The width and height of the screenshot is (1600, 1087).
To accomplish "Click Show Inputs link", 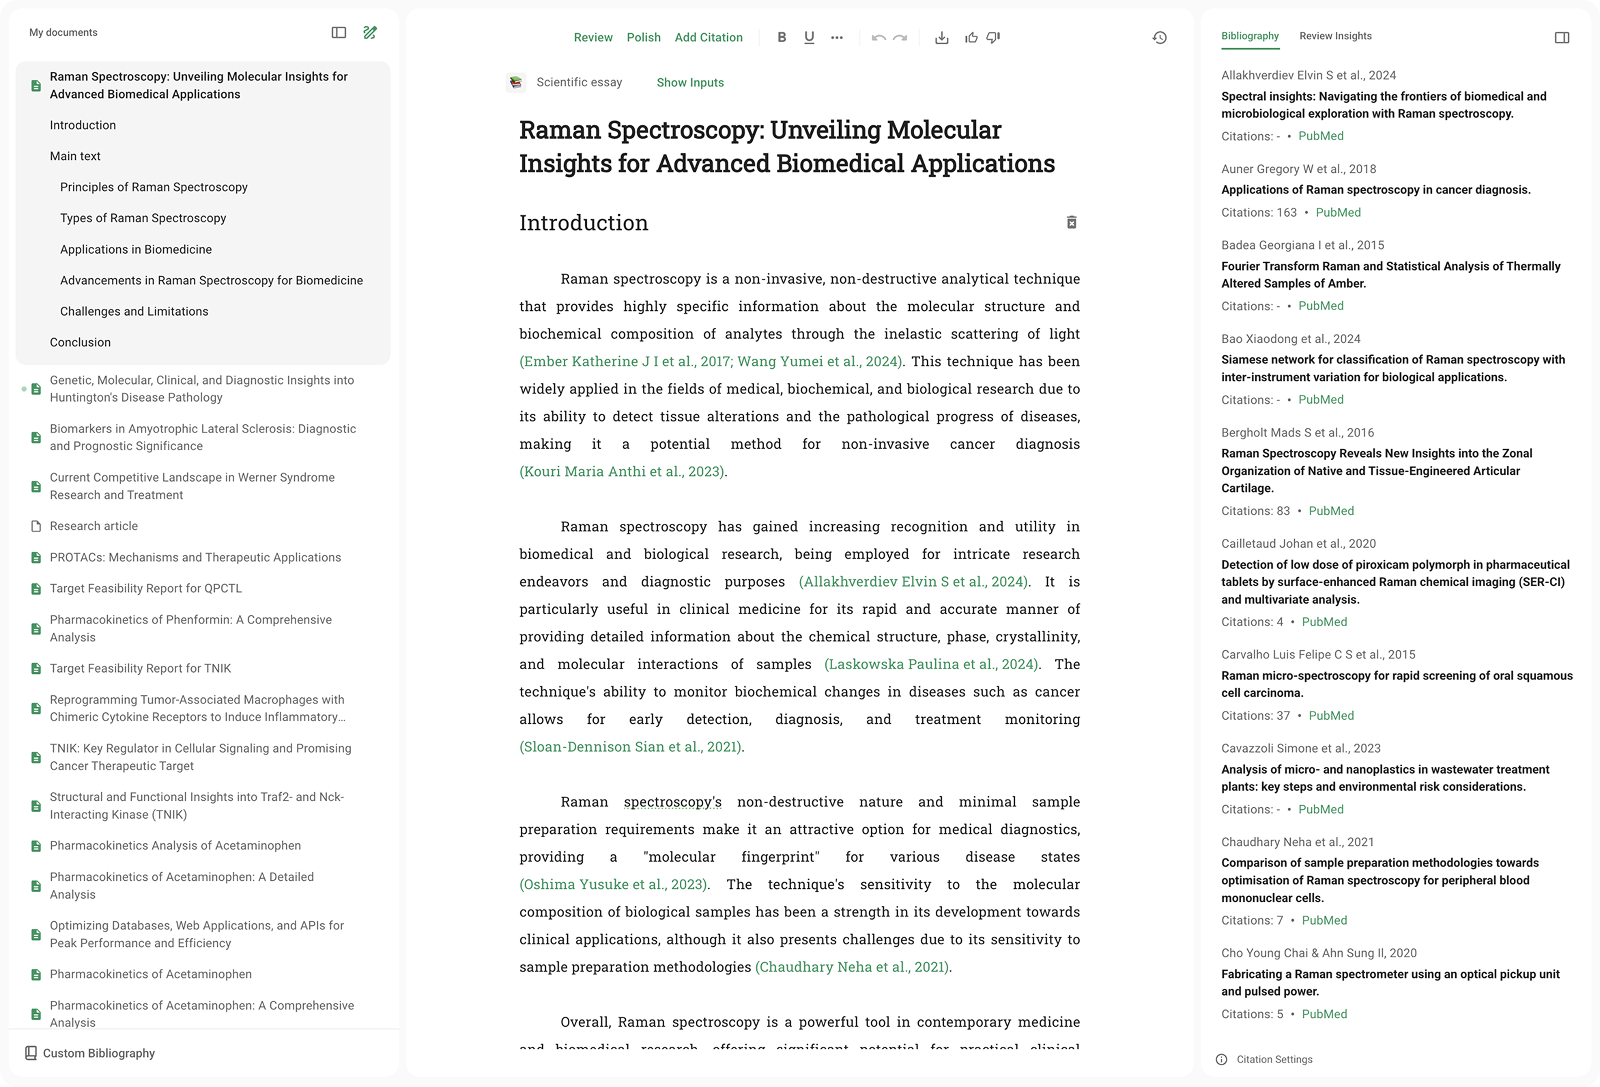I will coord(690,83).
